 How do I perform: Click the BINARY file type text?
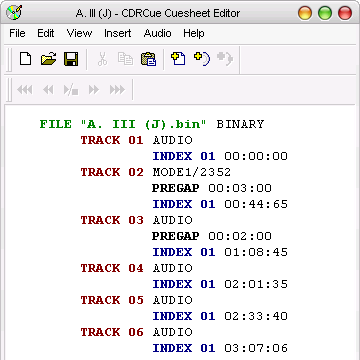(240, 124)
